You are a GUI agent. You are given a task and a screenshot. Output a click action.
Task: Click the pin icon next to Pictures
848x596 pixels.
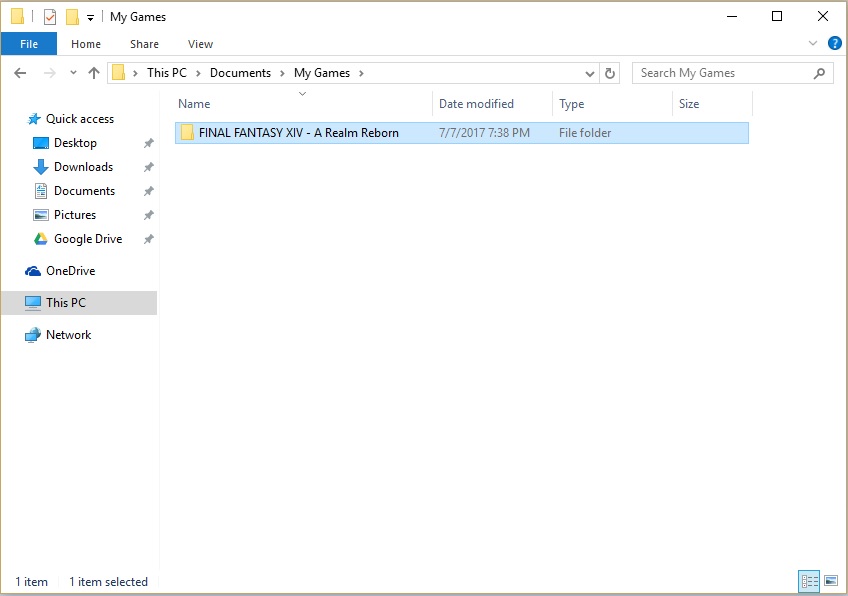click(148, 215)
